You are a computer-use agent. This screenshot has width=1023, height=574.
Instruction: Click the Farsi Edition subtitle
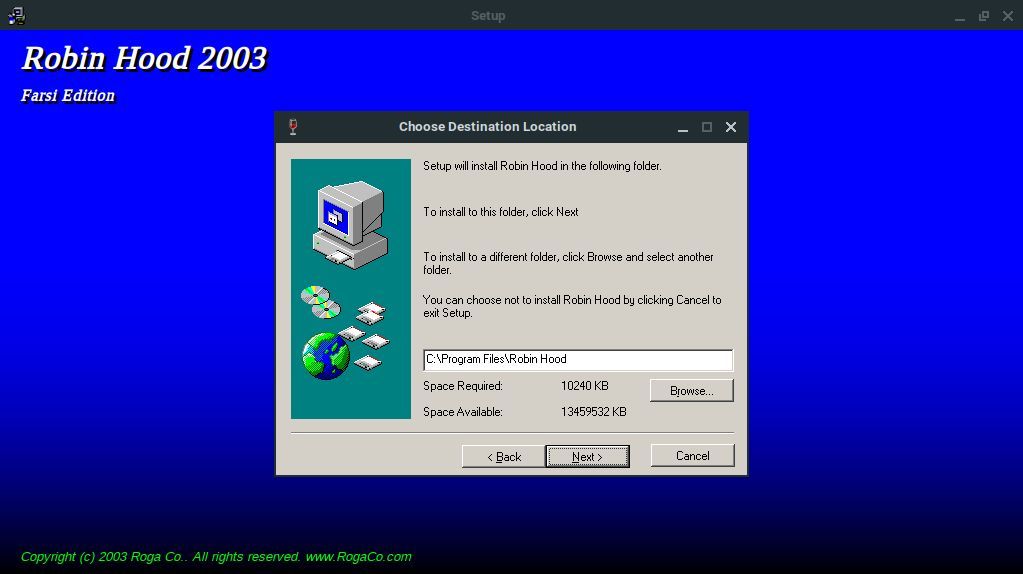coord(68,96)
